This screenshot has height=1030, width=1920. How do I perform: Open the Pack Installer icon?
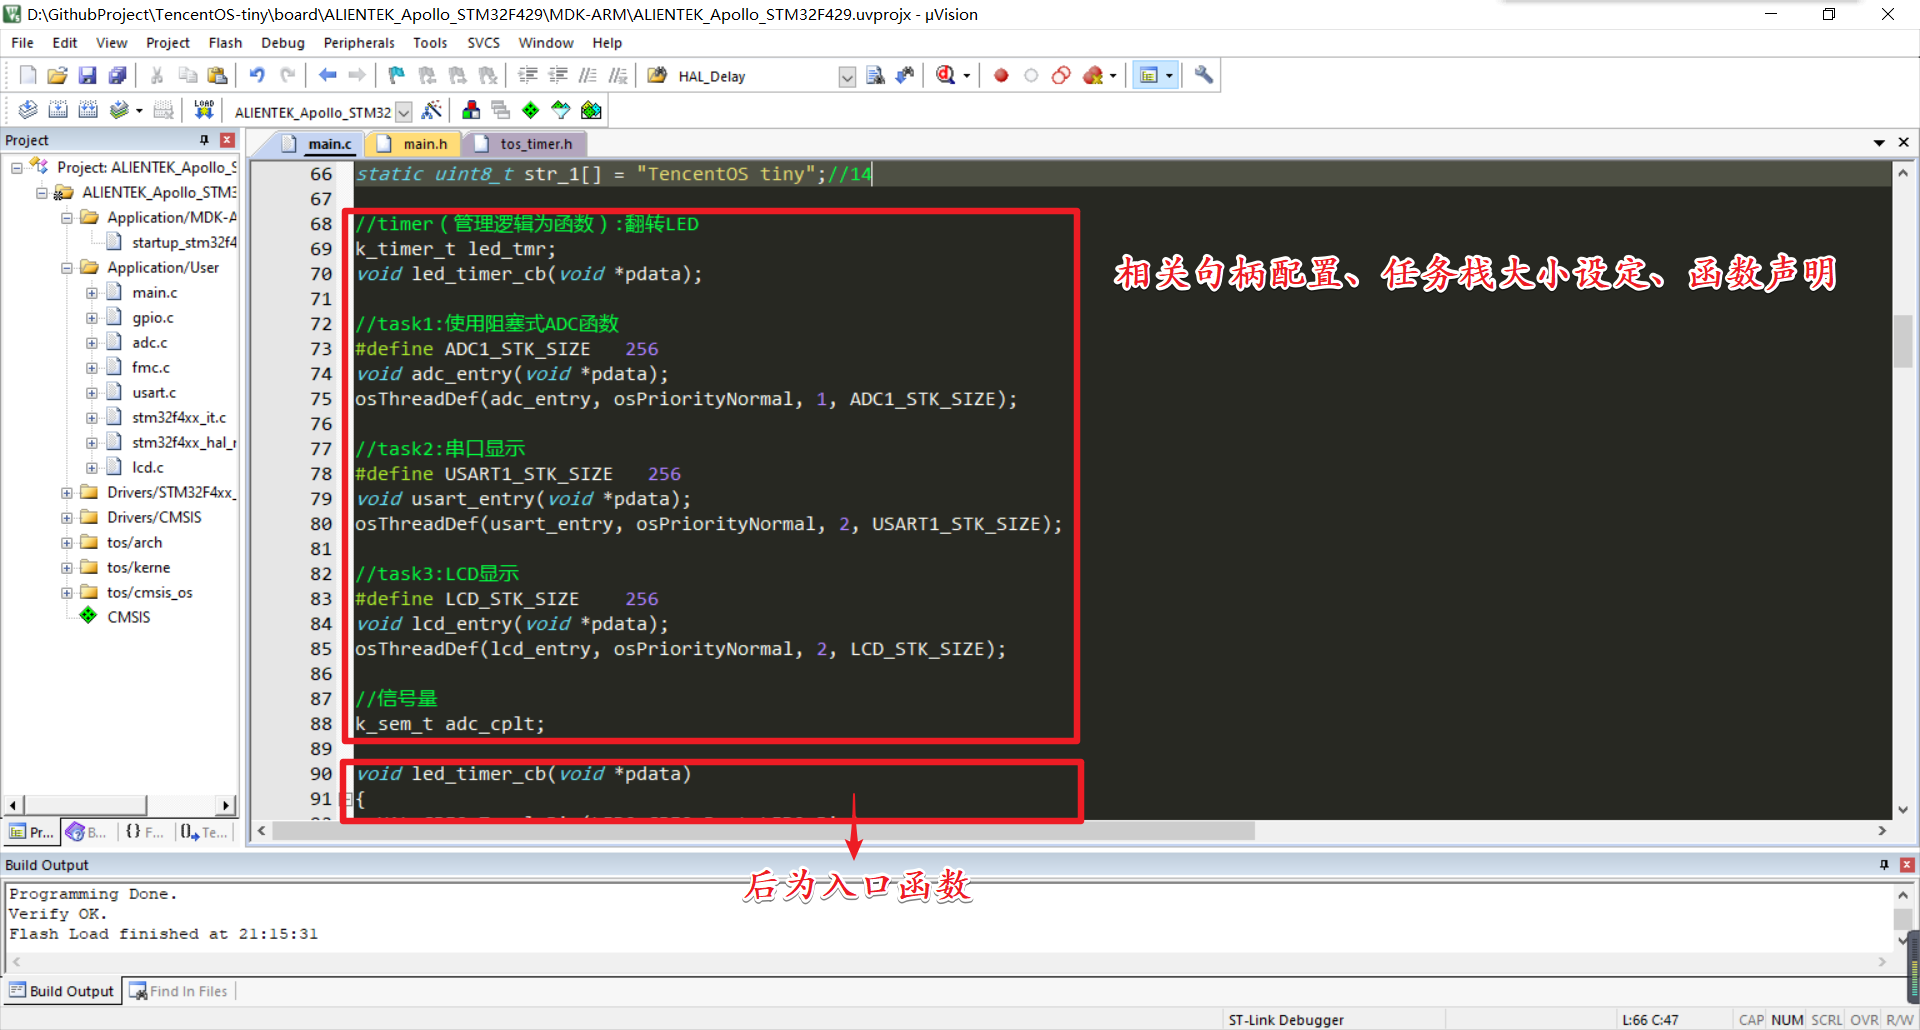(x=591, y=110)
